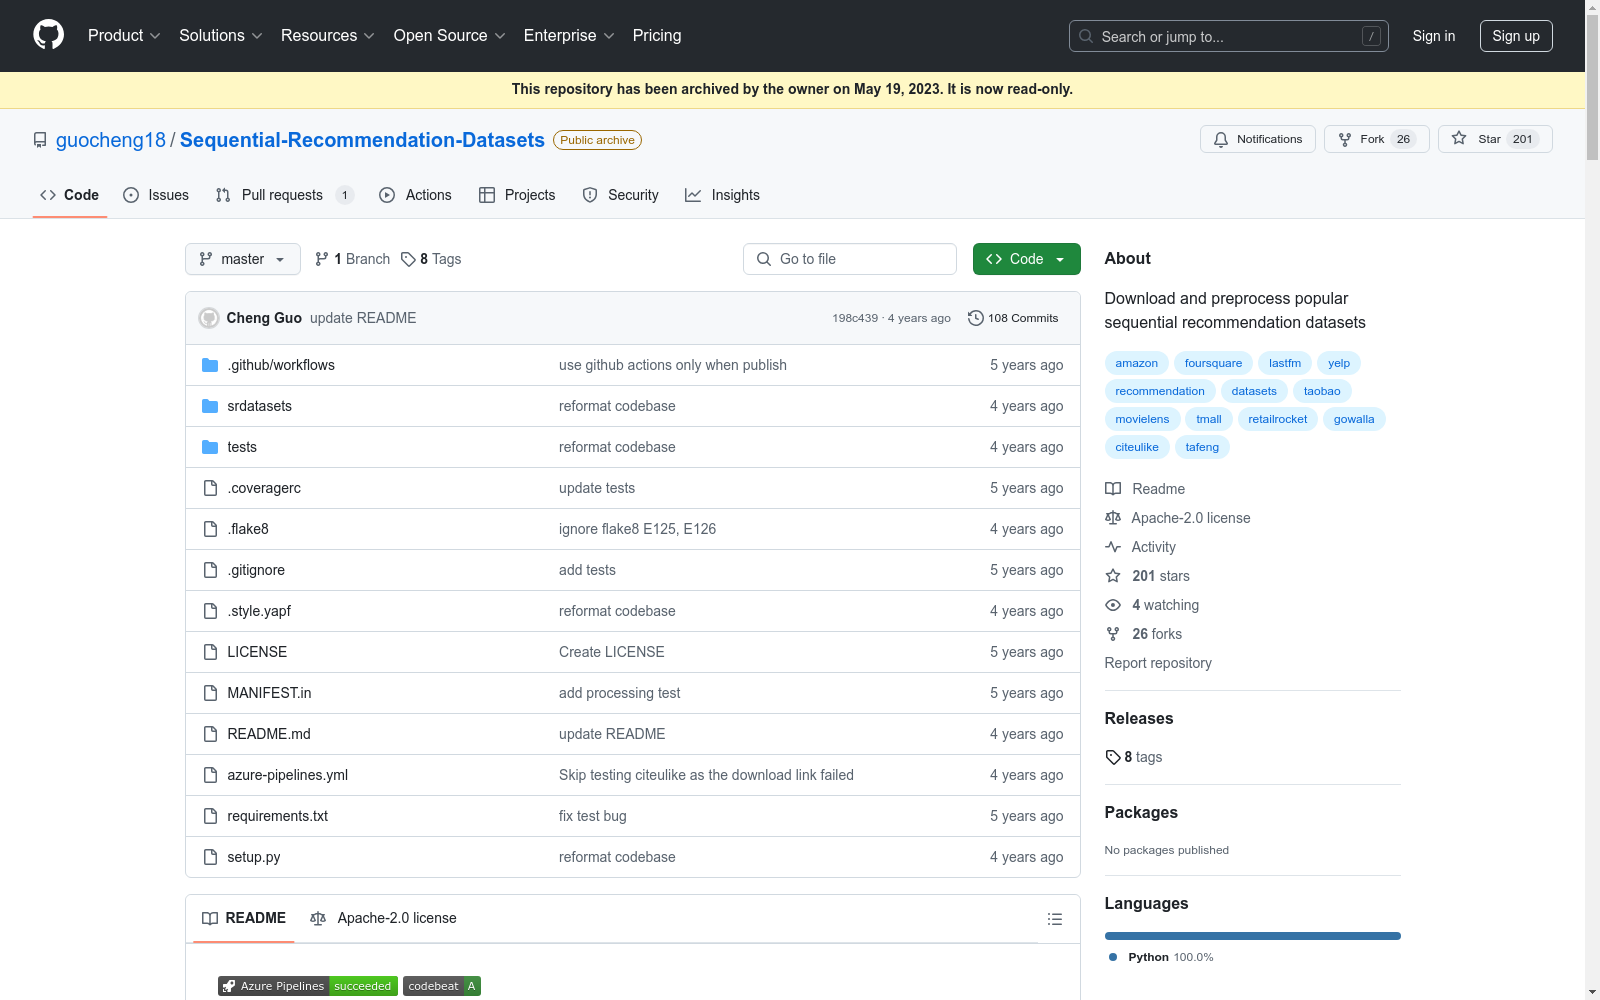Click the srdatasets folder icon
1600x1000 pixels.
click(x=210, y=406)
